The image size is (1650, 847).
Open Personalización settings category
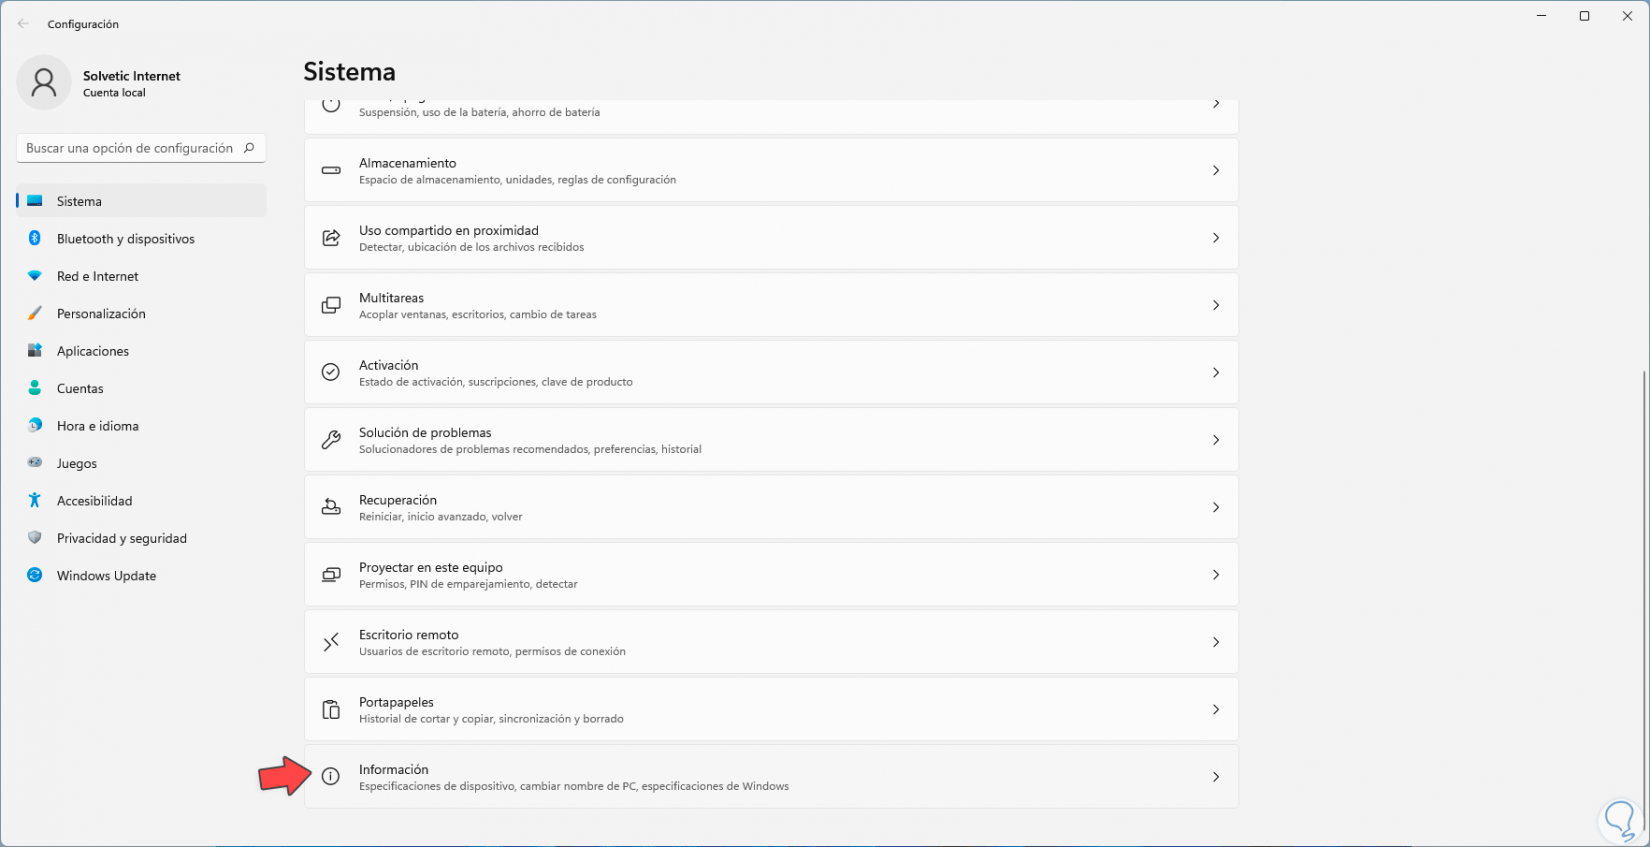[101, 314]
